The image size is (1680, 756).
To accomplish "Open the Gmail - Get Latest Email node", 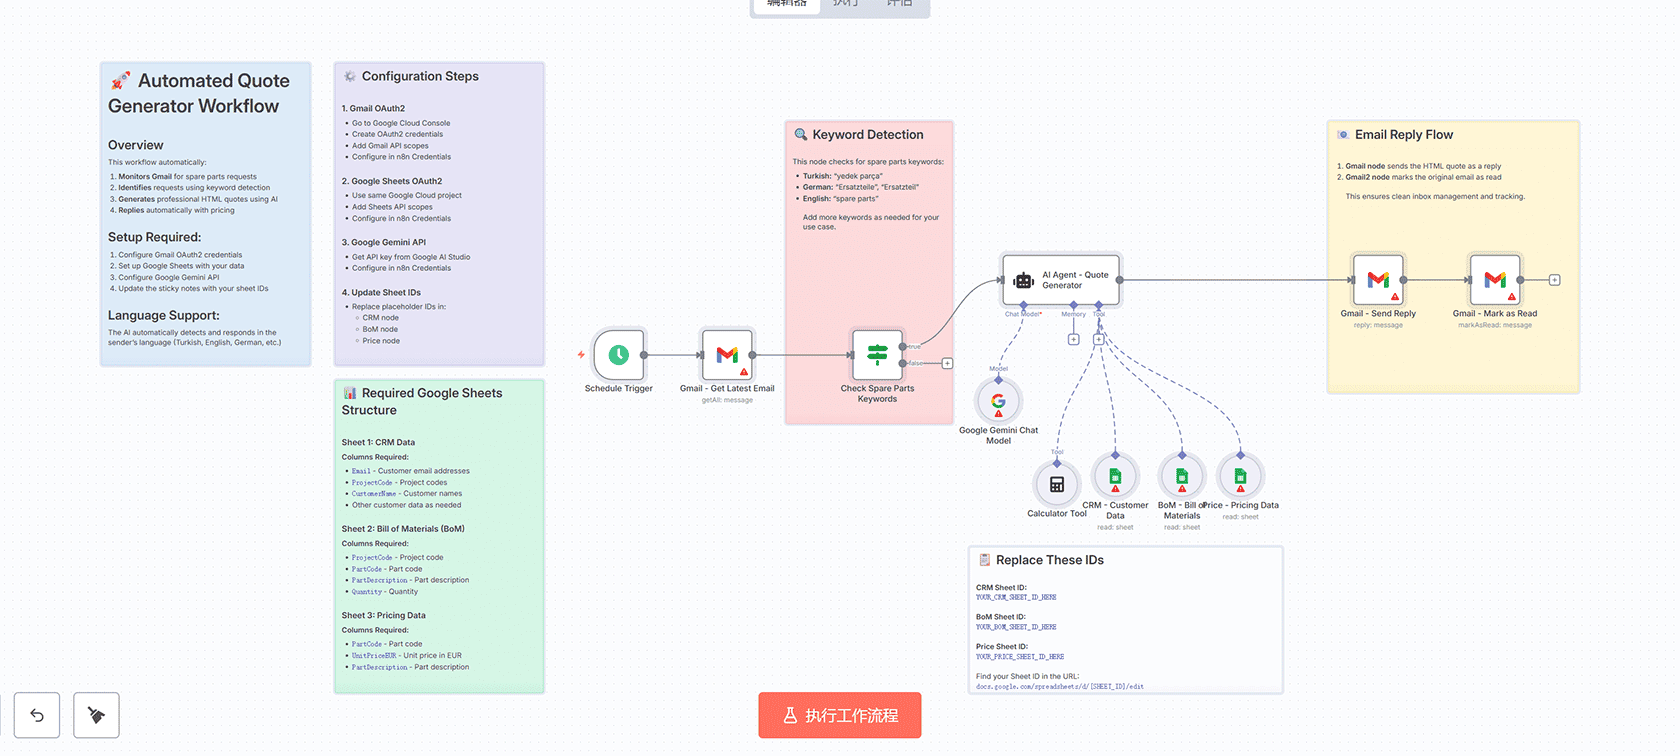I will [x=727, y=355].
